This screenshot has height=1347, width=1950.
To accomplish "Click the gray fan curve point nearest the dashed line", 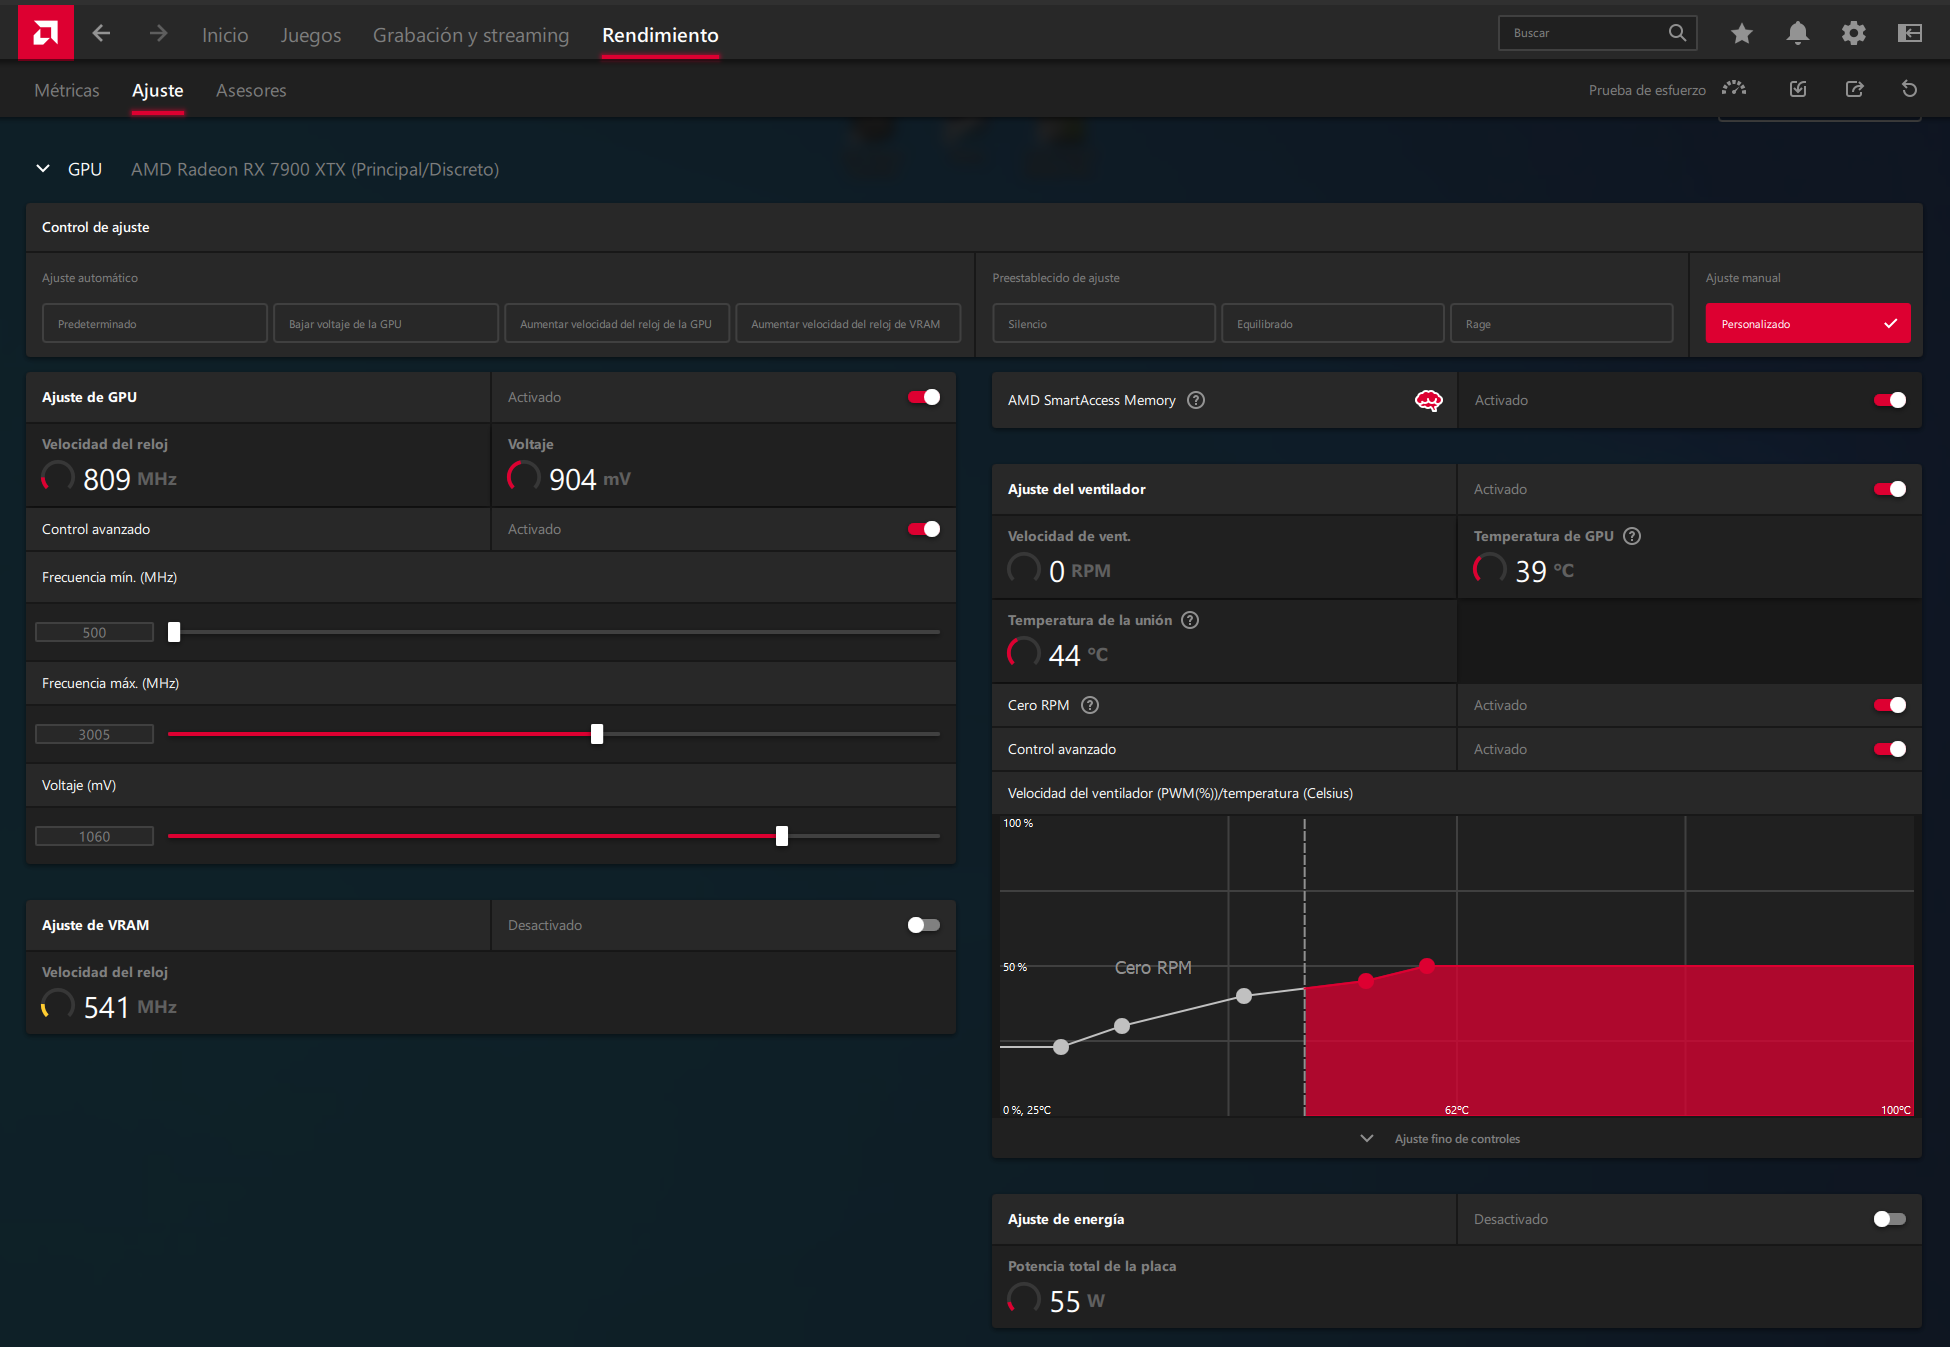I will point(1244,996).
